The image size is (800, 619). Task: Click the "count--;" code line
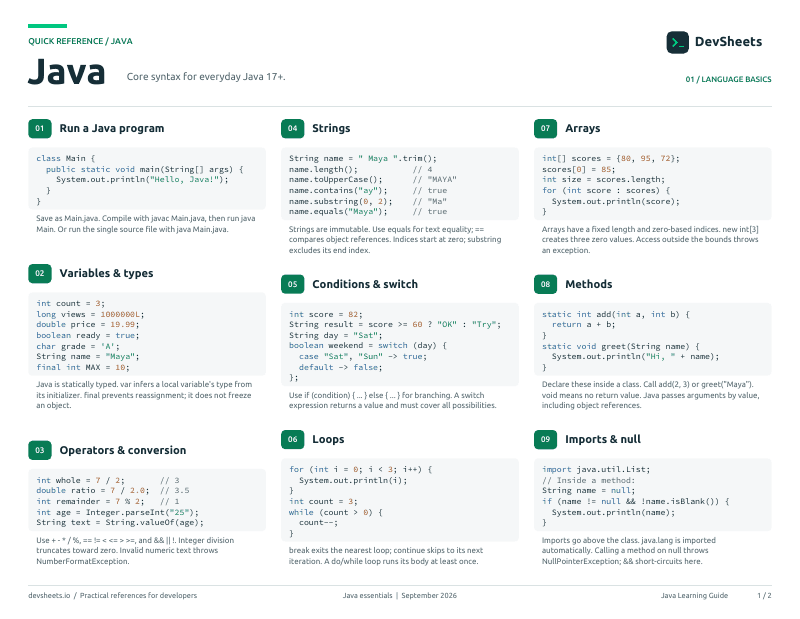pyautogui.click(x=318, y=523)
